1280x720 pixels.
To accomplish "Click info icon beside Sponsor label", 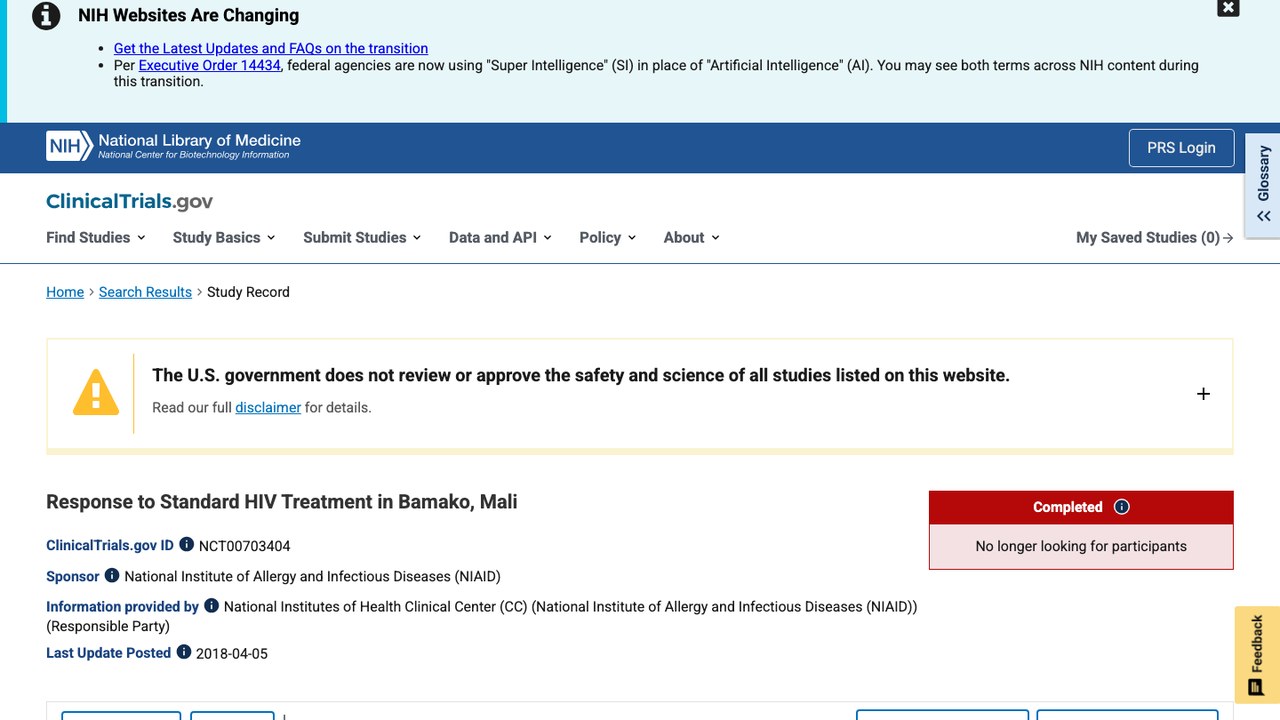I will pos(112,576).
